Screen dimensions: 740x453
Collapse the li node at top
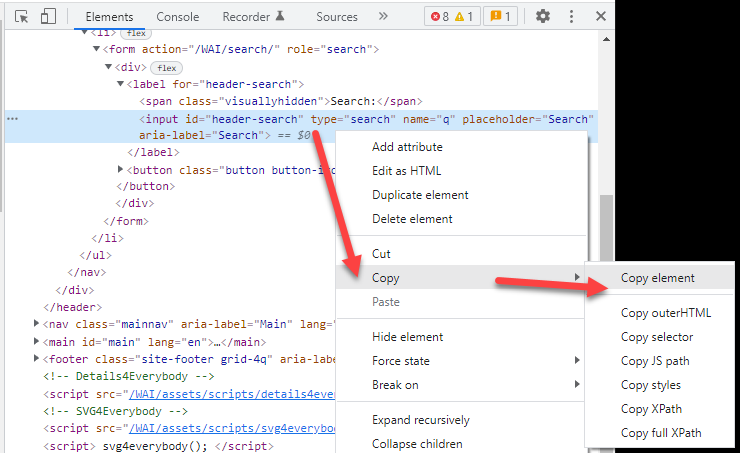(84, 32)
